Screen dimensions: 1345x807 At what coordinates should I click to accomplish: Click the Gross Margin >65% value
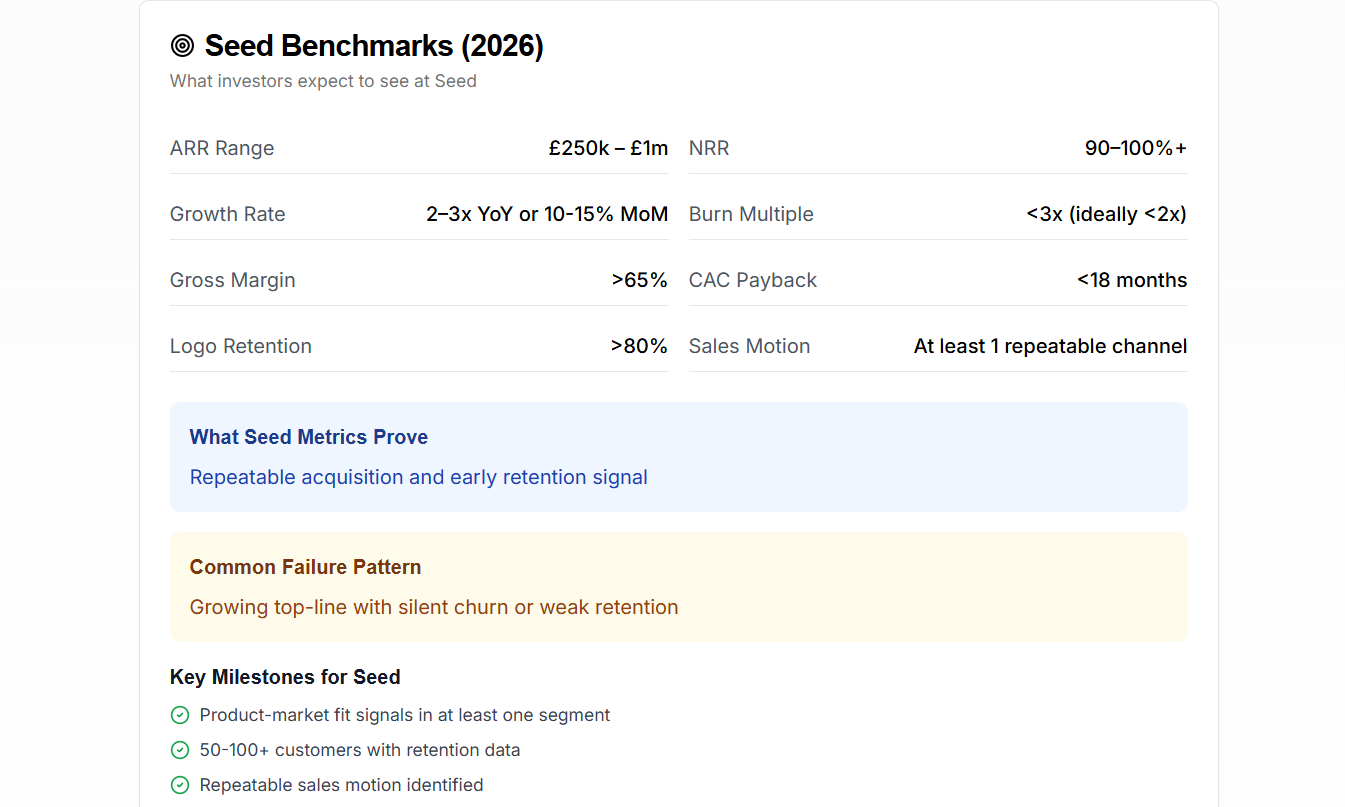coord(640,280)
